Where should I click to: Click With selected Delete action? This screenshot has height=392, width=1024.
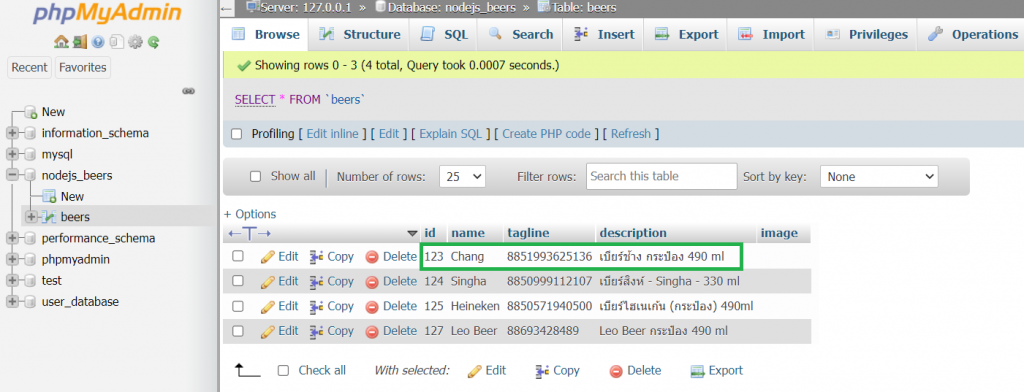tap(635, 370)
